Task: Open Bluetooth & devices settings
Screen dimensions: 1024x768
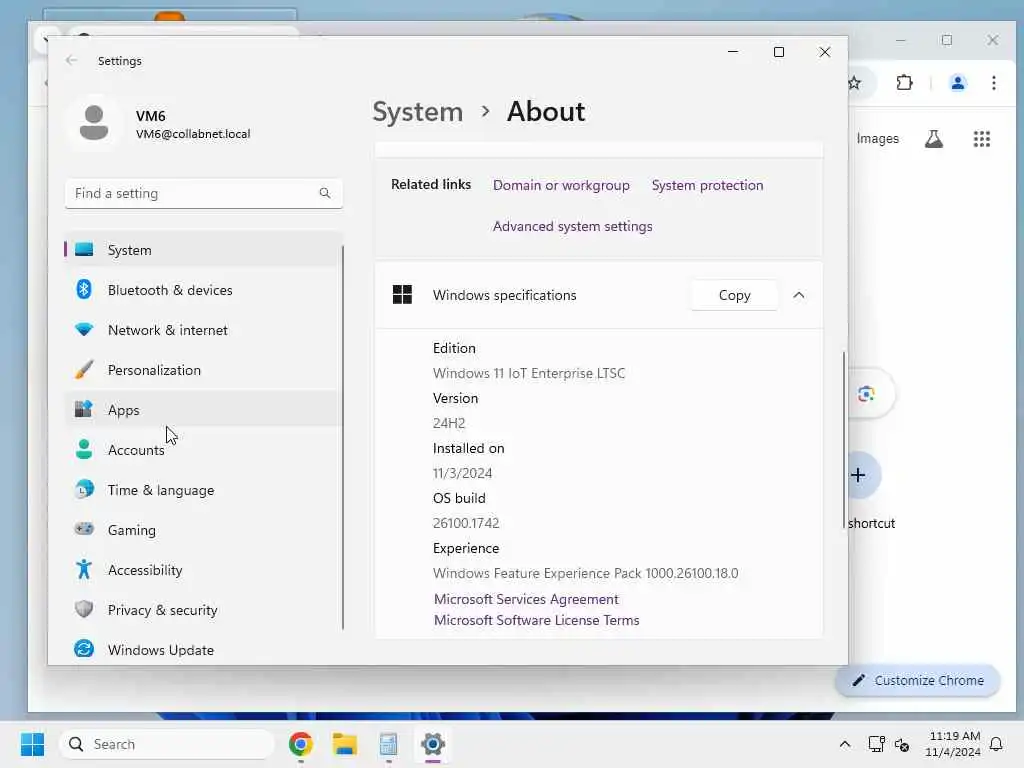Action: (x=203, y=290)
